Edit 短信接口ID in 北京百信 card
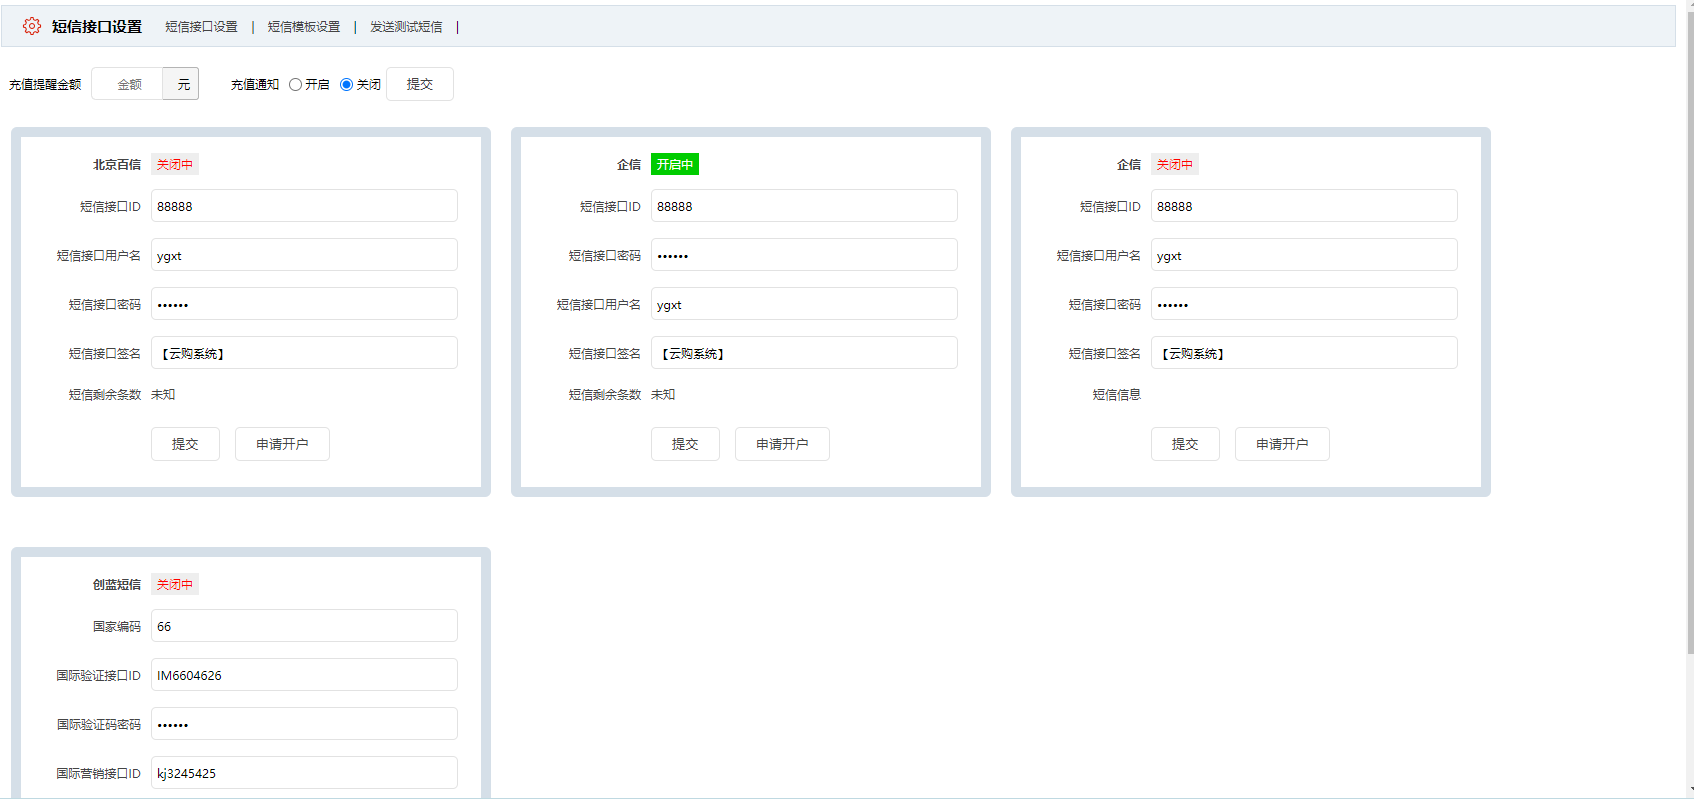1694x800 pixels. point(304,206)
